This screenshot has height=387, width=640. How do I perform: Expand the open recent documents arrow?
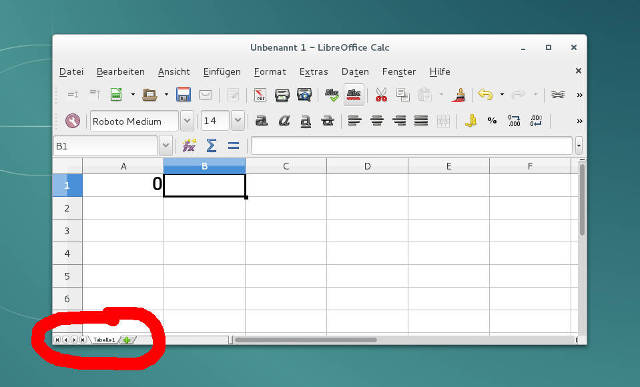tap(166, 95)
